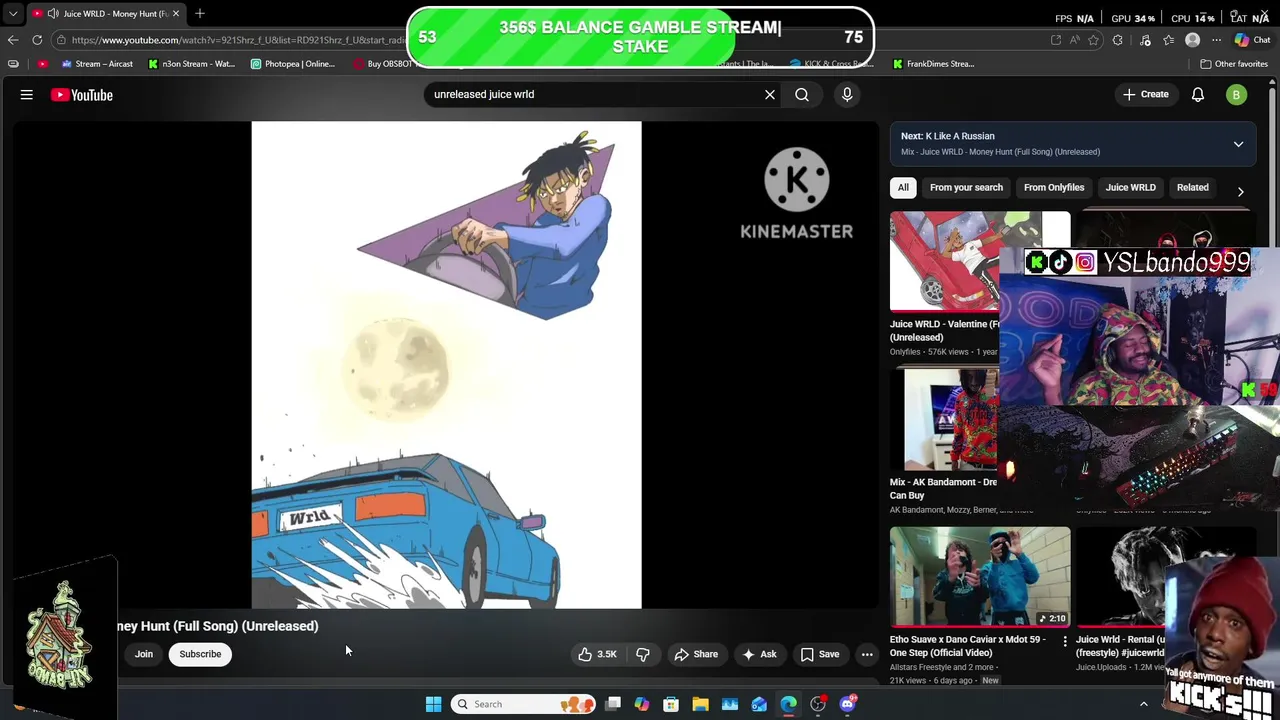Switch to OBS Studio in taskbar

pos(818,704)
